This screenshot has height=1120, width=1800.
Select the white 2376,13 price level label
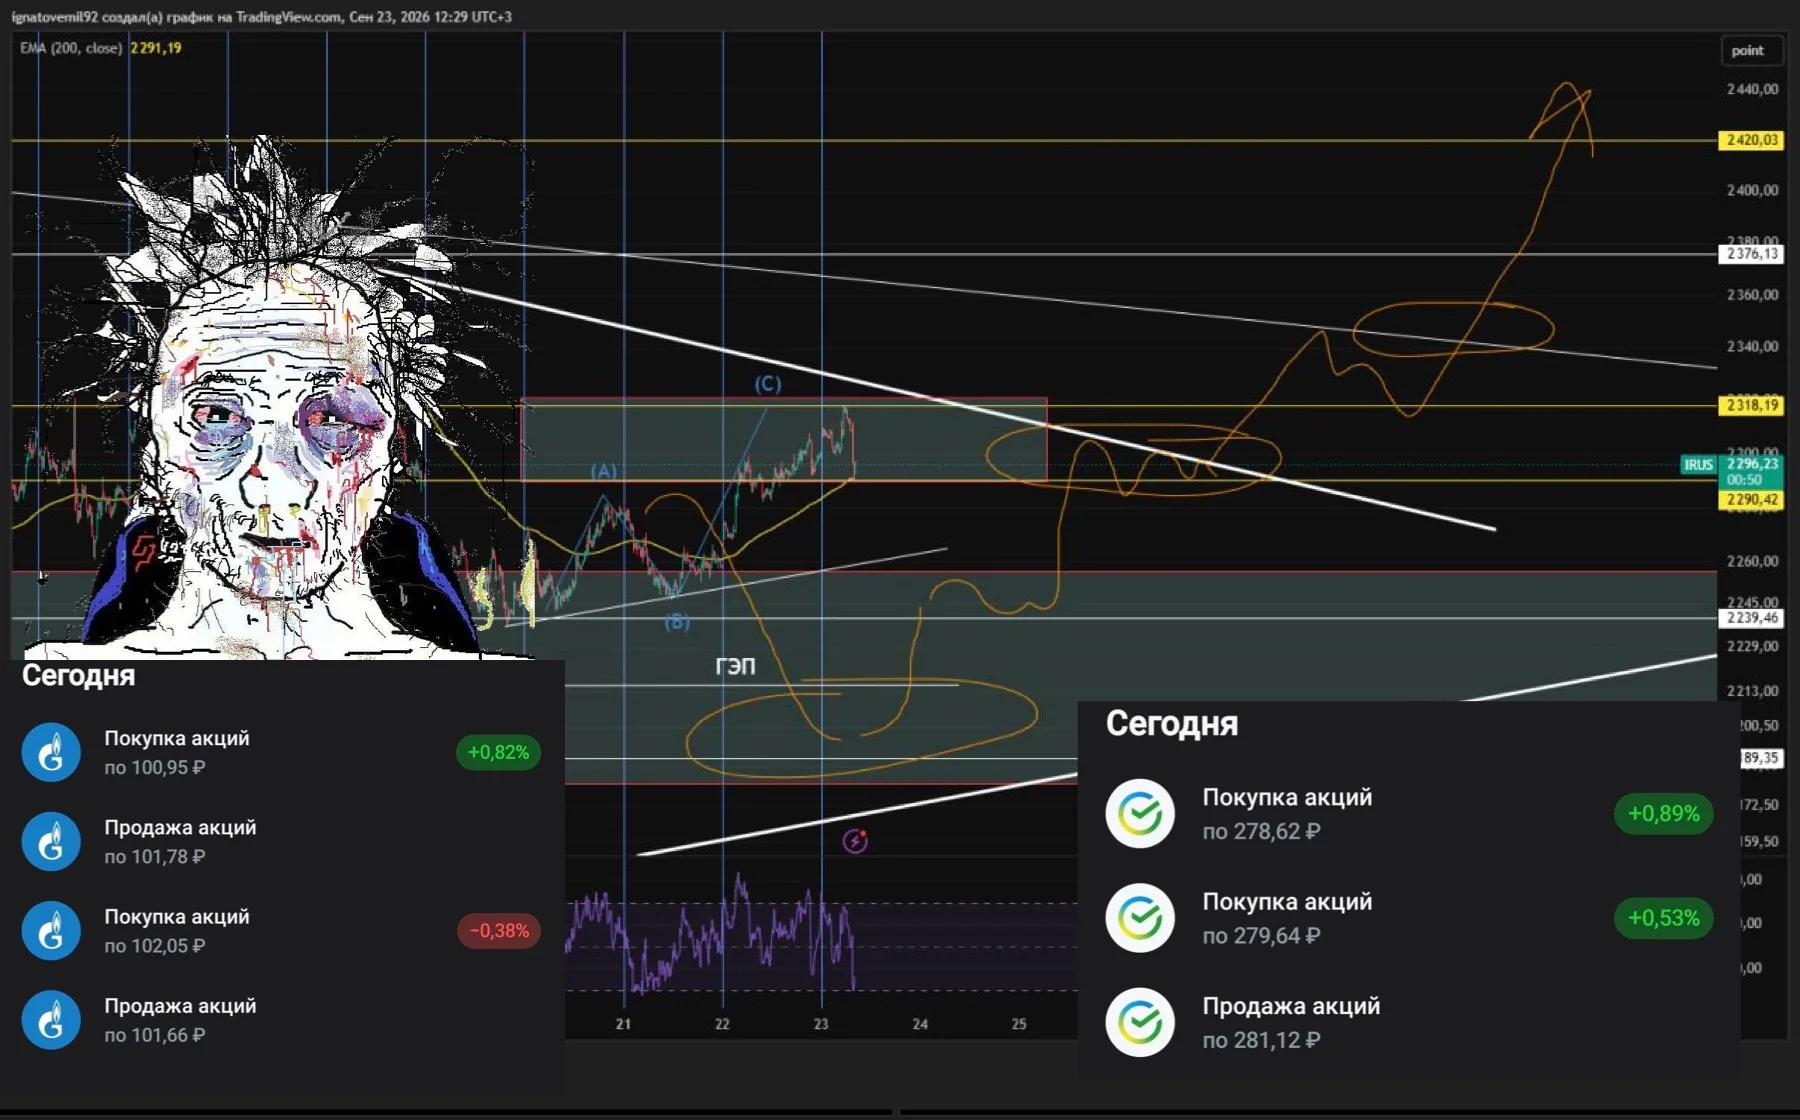(1752, 254)
